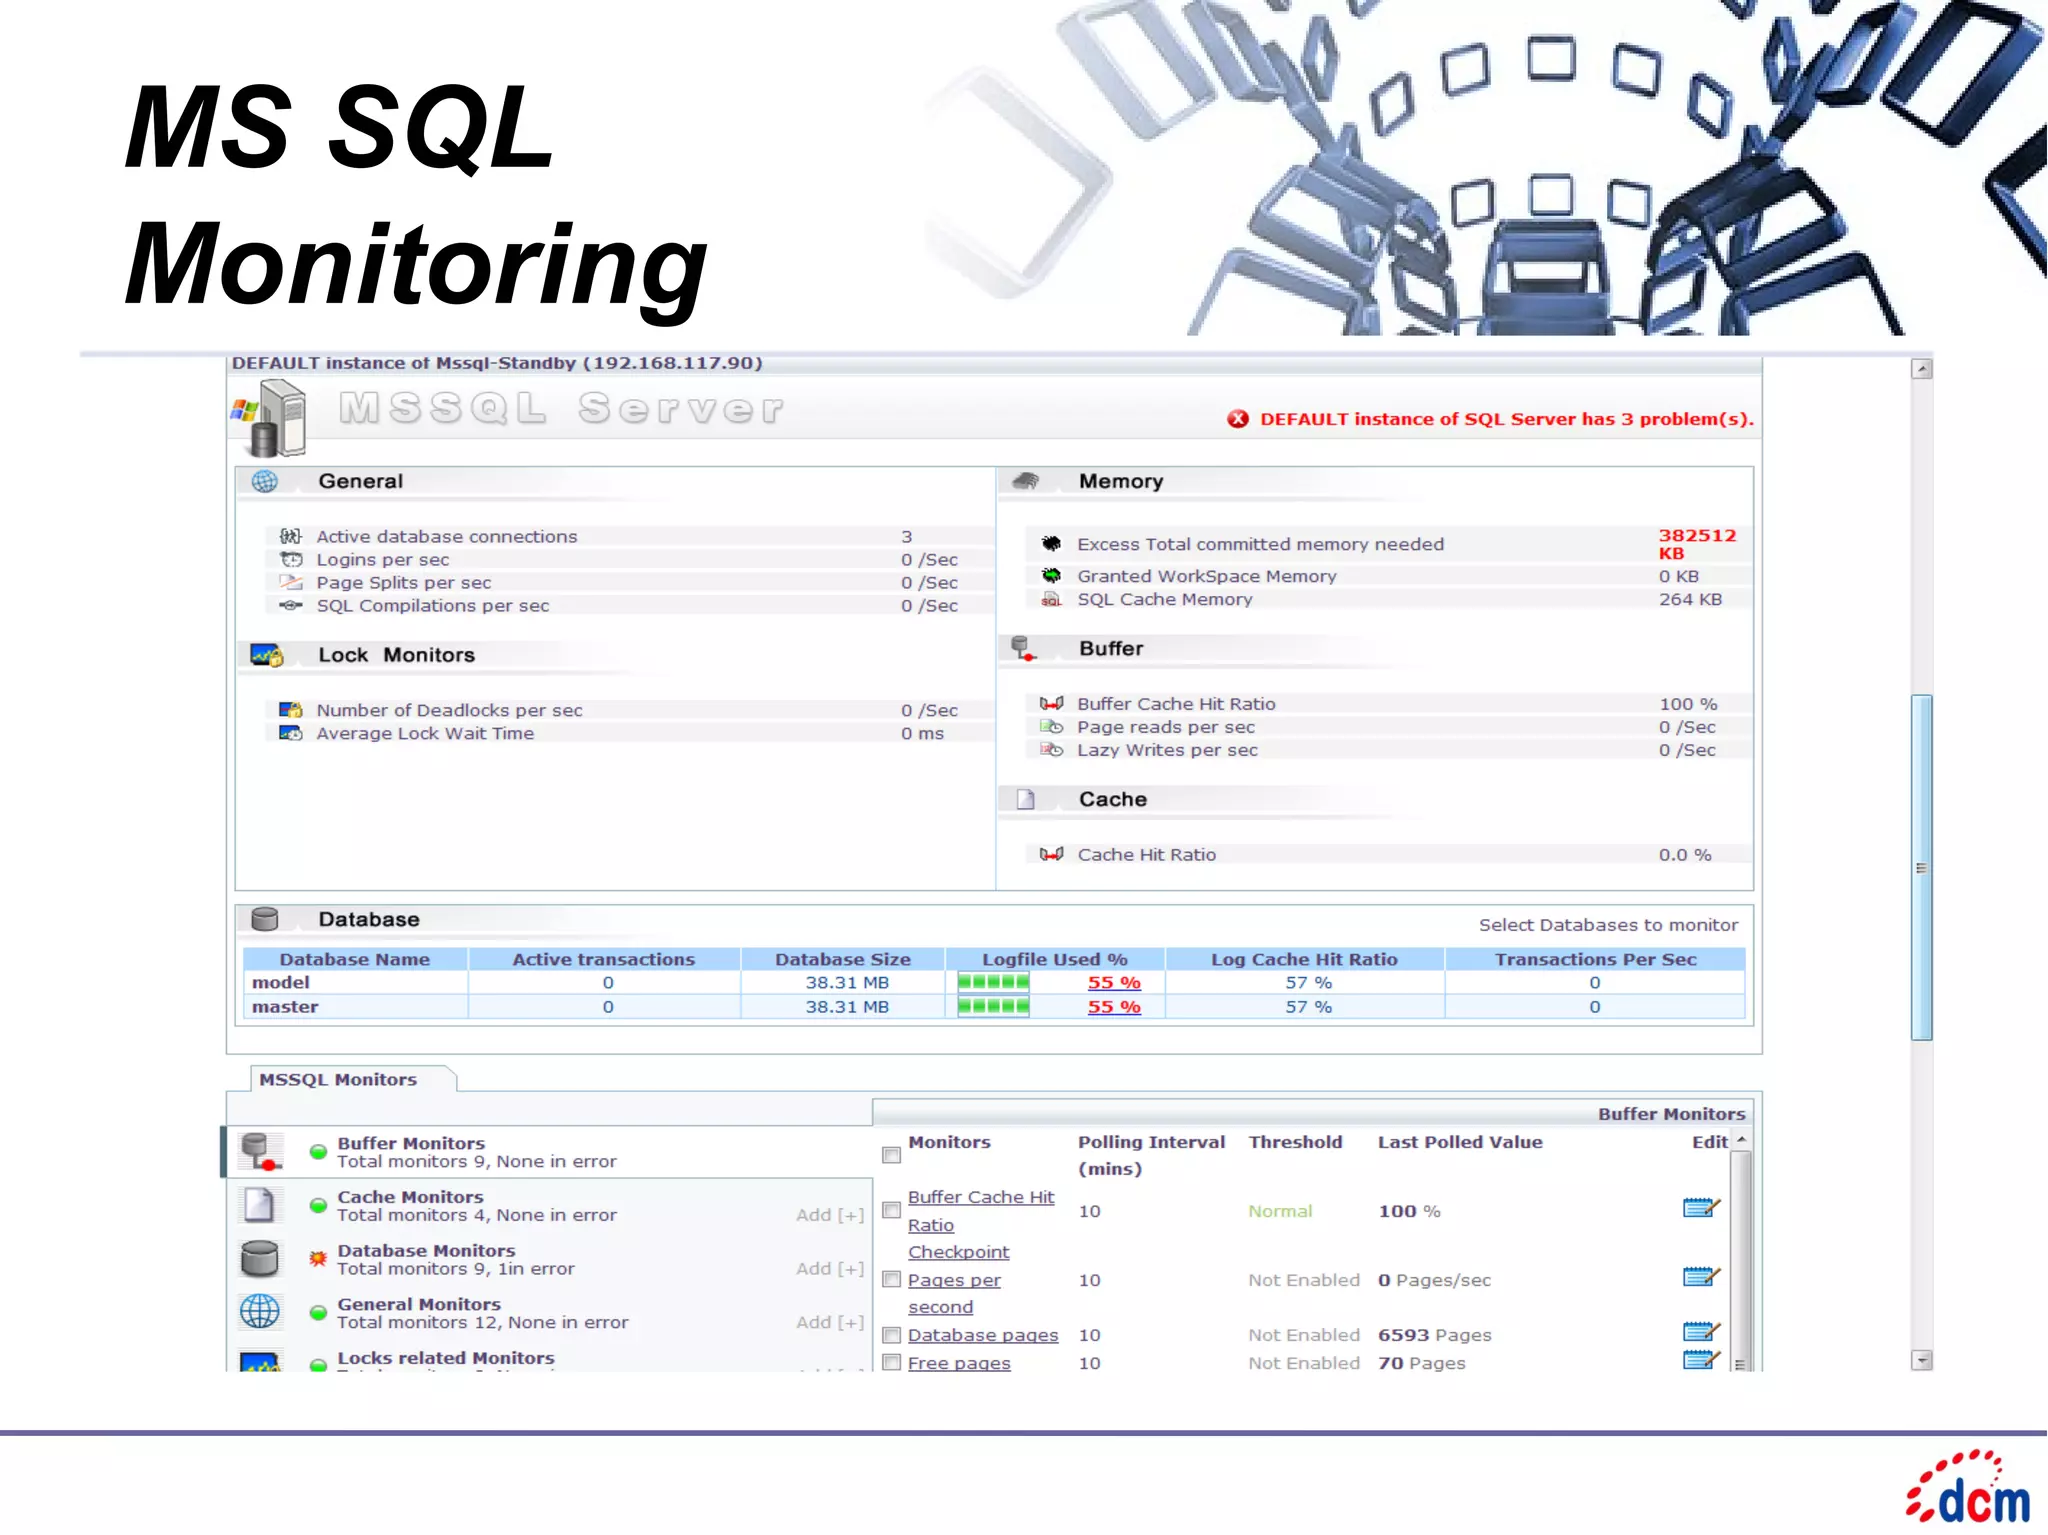The image size is (2048, 1535).
Task: Sort by Database Name column header
Action: tap(355, 959)
